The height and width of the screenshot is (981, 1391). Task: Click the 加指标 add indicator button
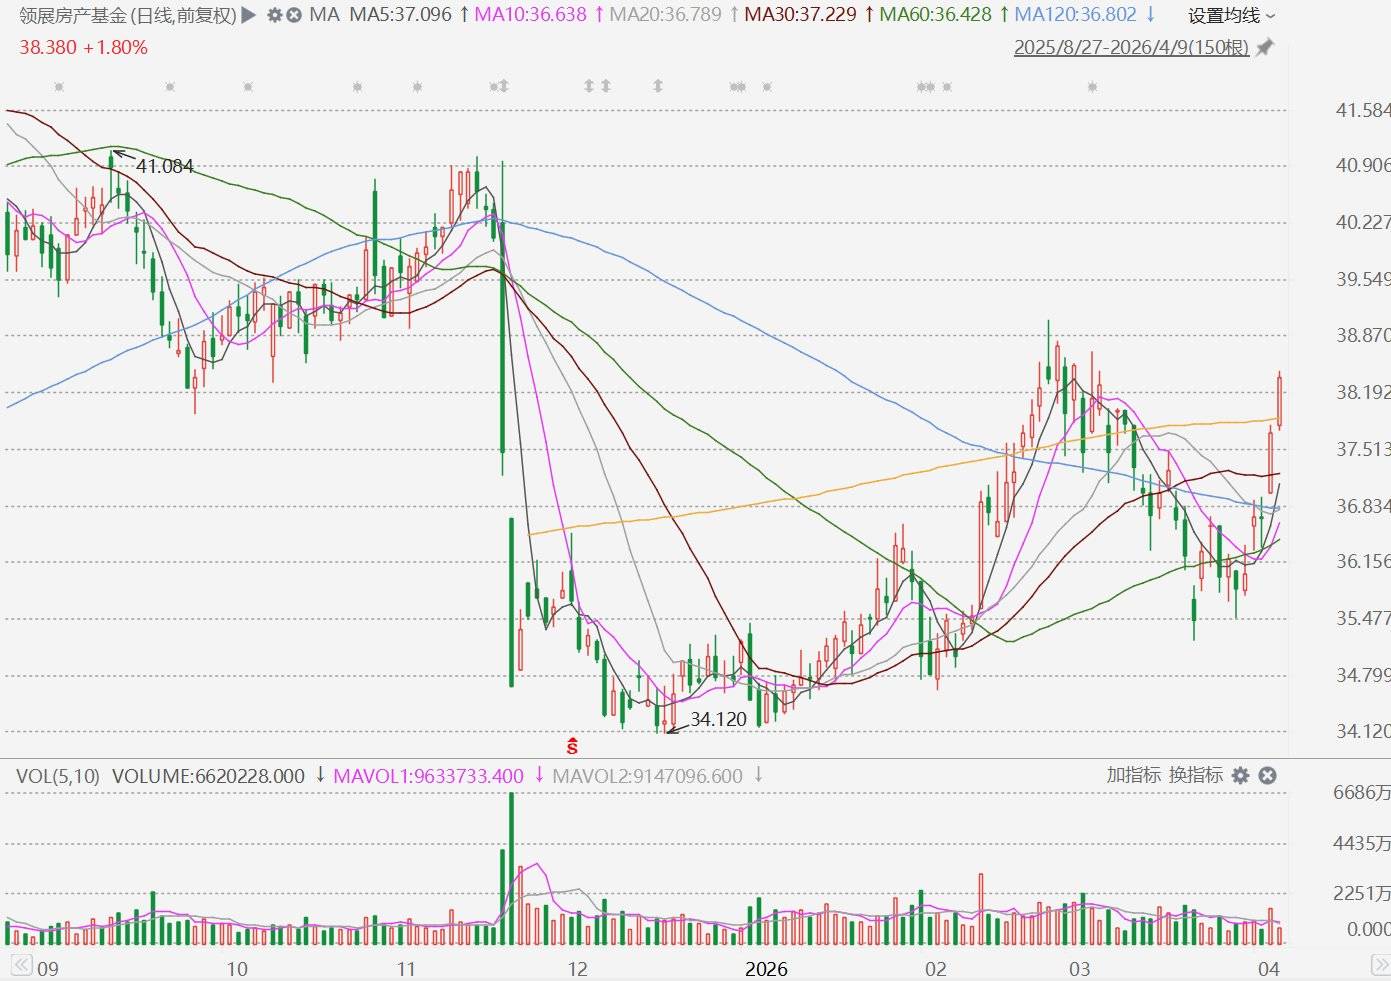(x=1133, y=775)
